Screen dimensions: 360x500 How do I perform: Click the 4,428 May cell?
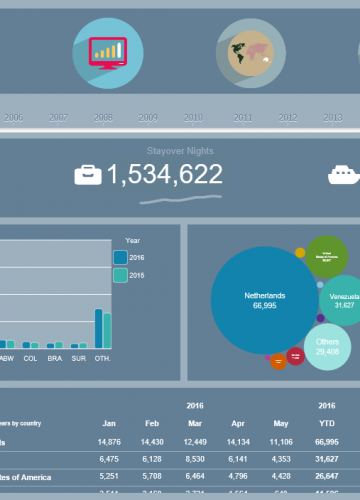tap(281, 476)
